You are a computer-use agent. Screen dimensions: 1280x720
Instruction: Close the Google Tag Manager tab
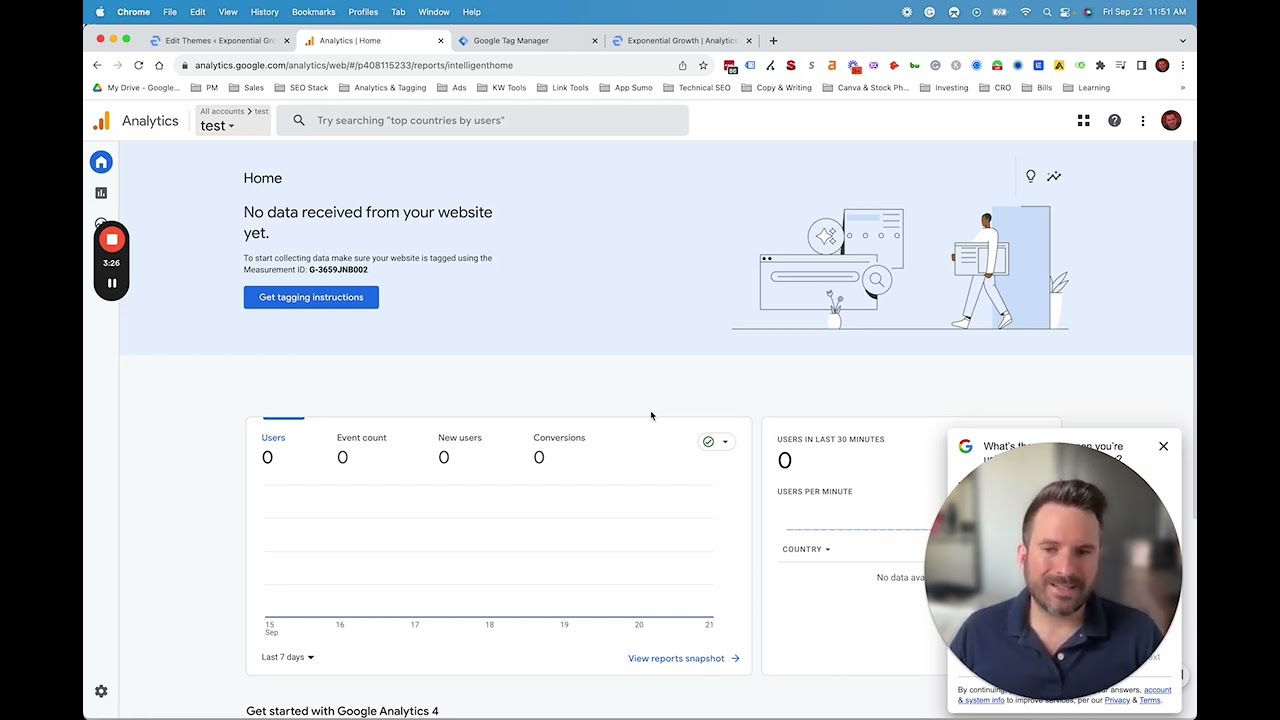[595, 41]
